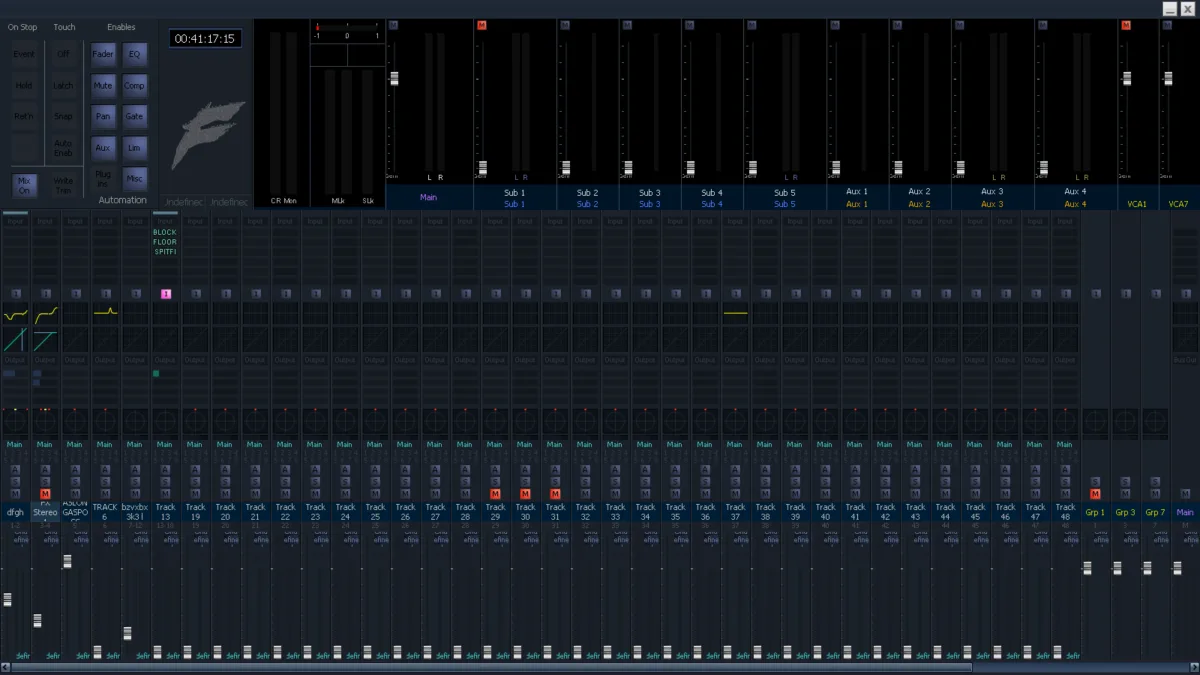
Task: Open the dynamics graph on FX Stereo channel
Action: pos(45,340)
